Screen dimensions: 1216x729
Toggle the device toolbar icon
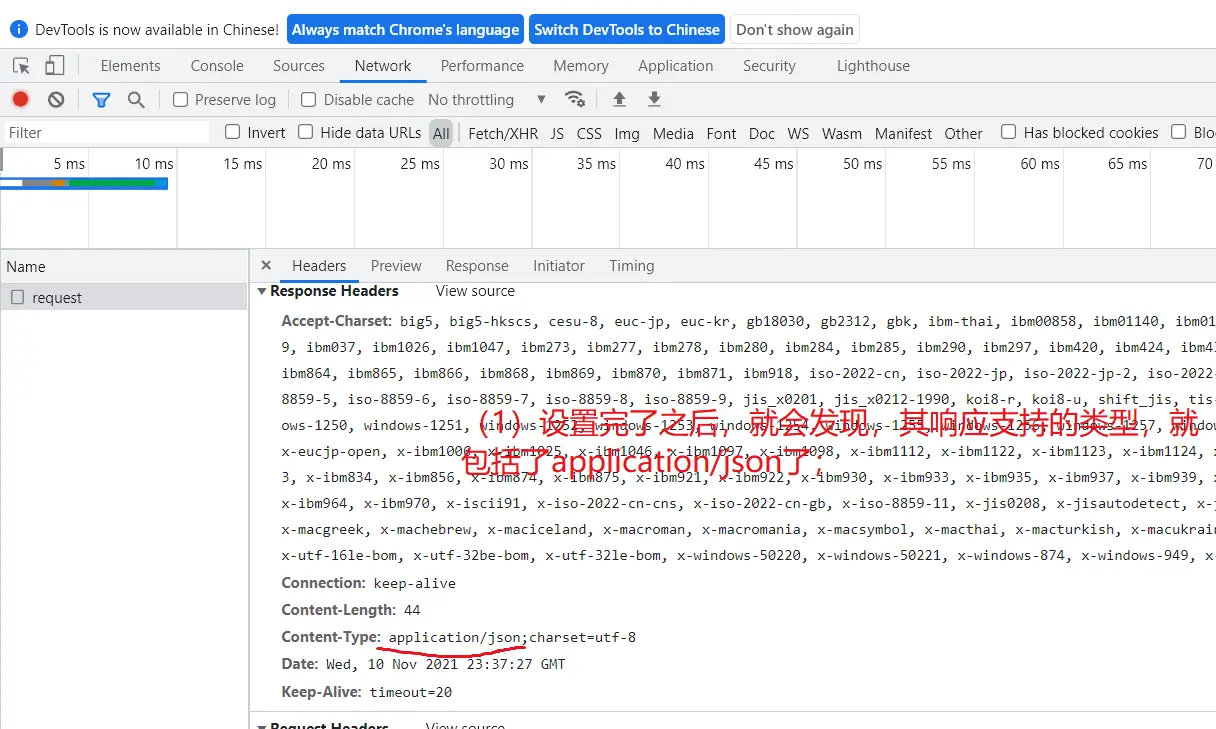(54, 66)
